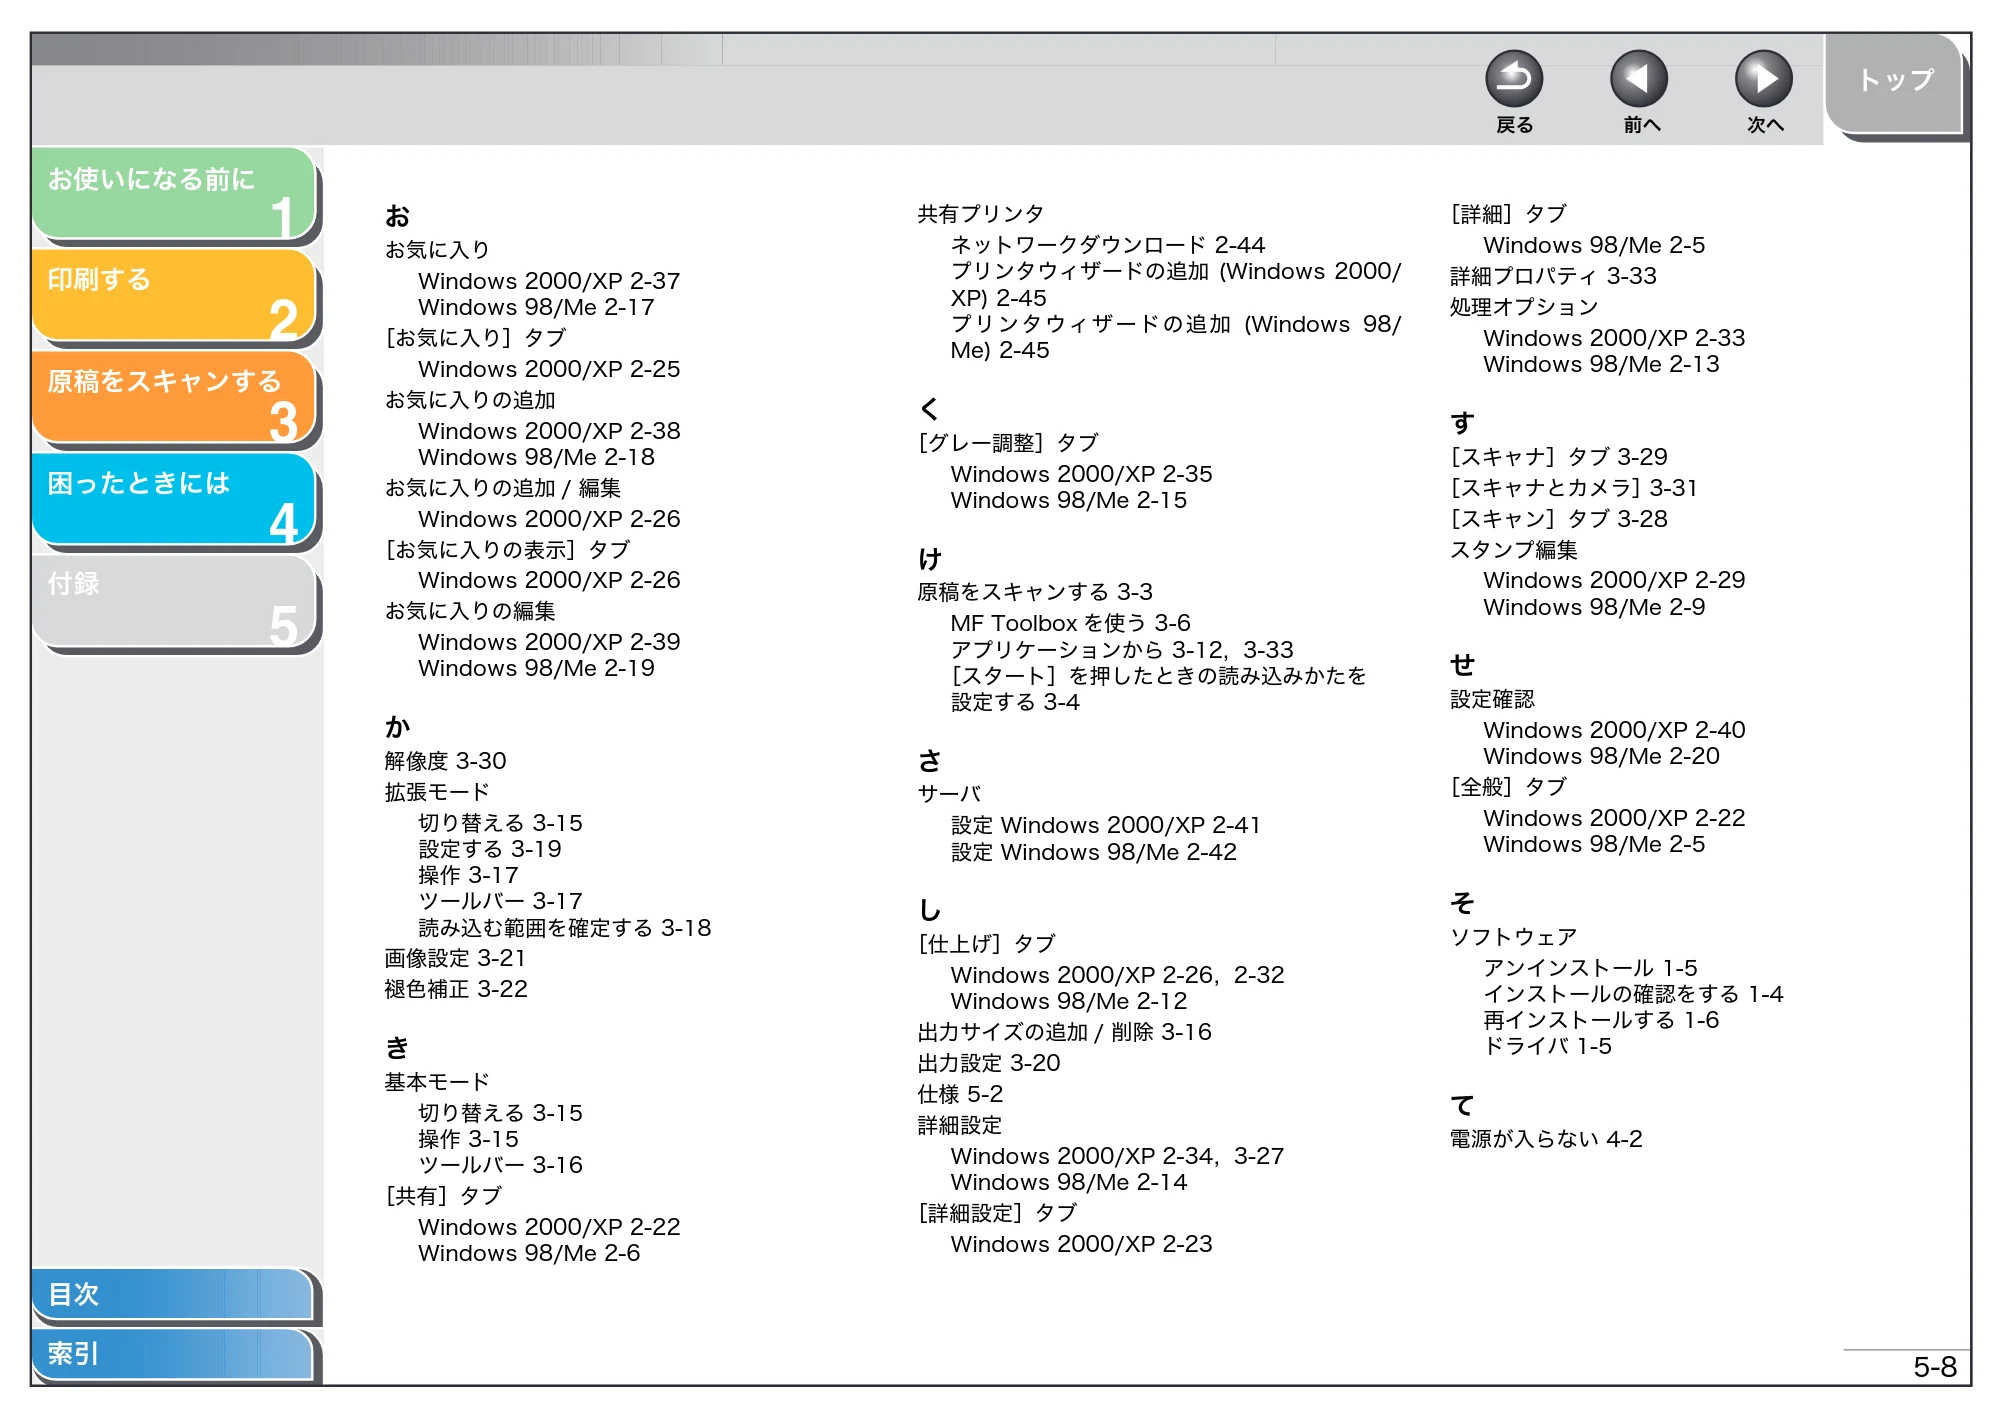Open chapter 4 困ったときには tab

pos(174,499)
